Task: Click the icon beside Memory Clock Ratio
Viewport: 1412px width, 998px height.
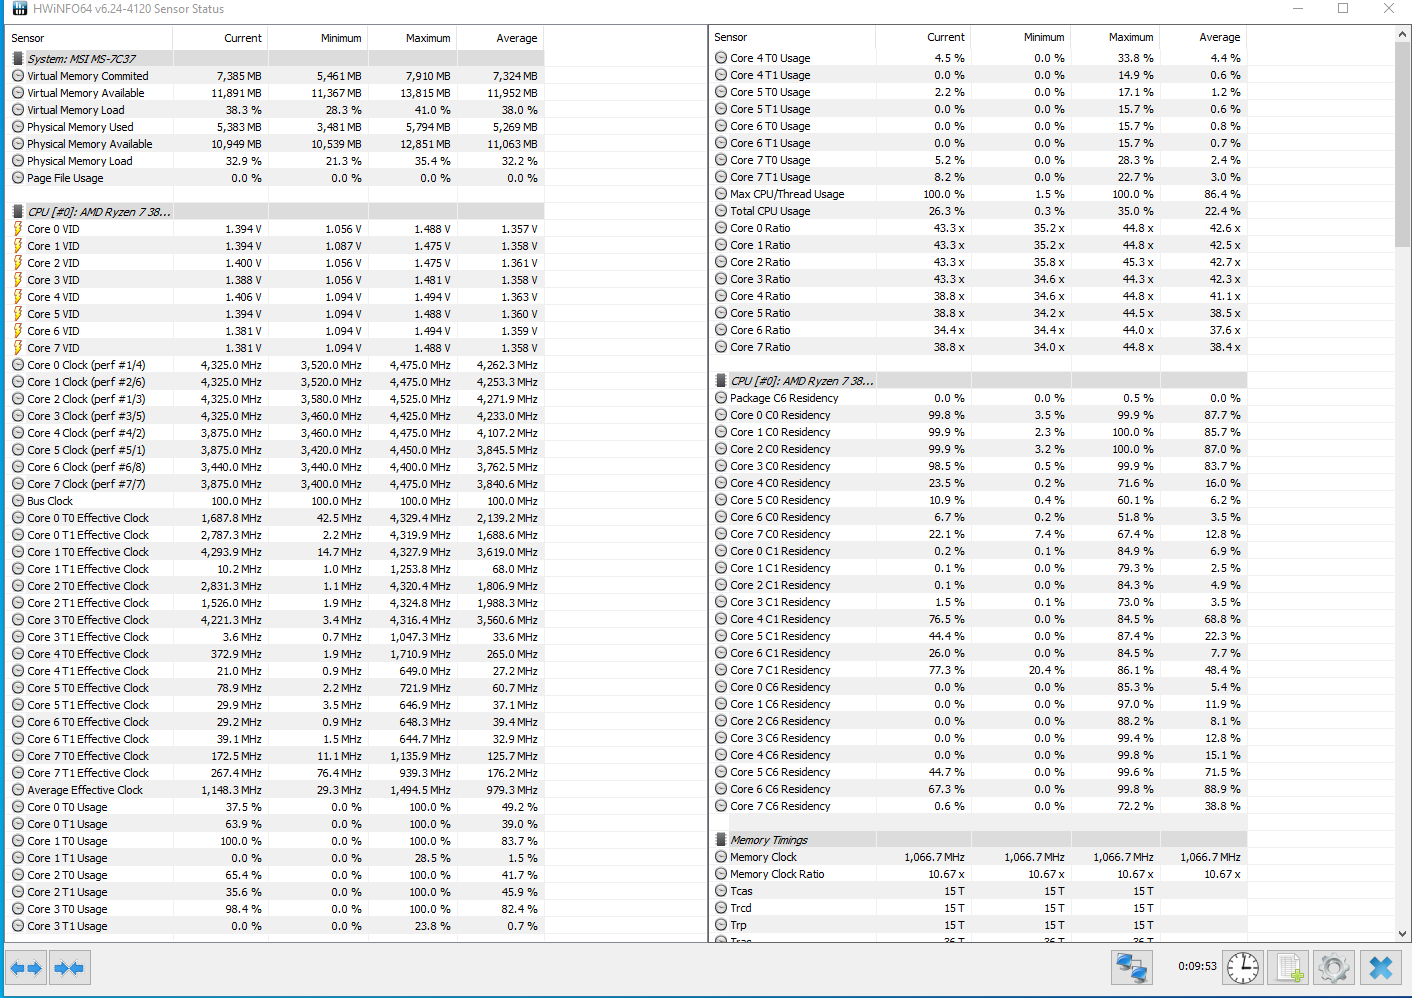Action: click(x=721, y=874)
